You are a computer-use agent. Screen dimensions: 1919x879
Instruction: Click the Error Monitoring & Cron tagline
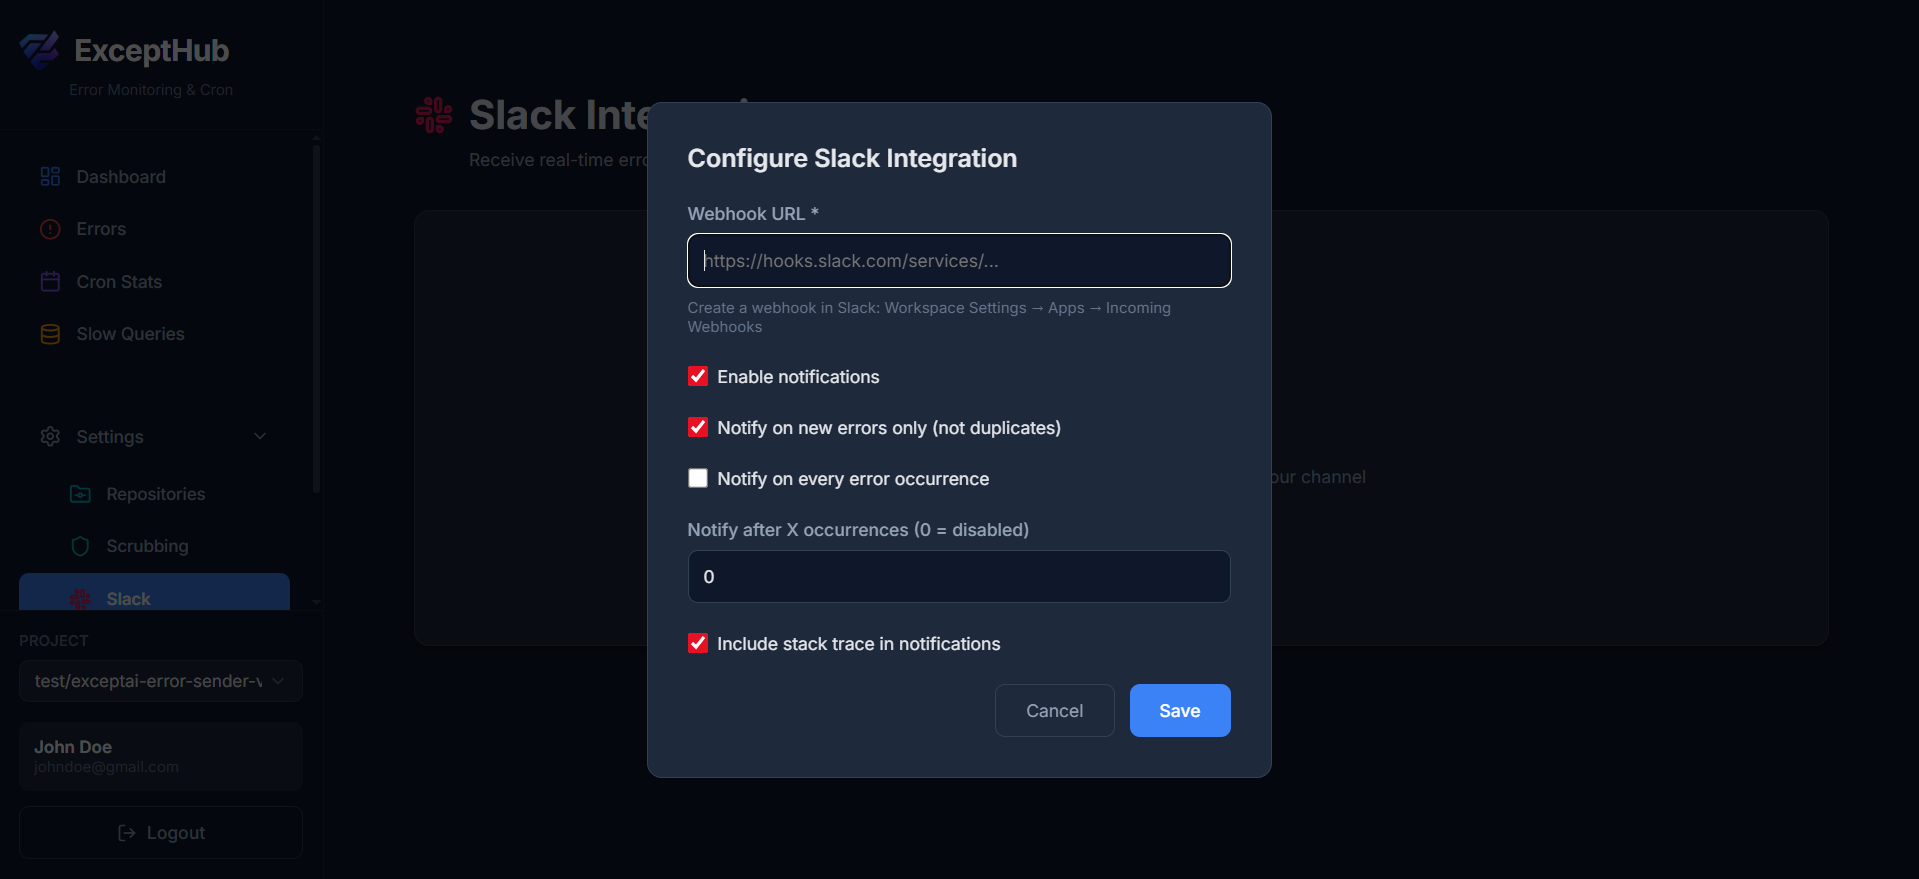point(151,90)
